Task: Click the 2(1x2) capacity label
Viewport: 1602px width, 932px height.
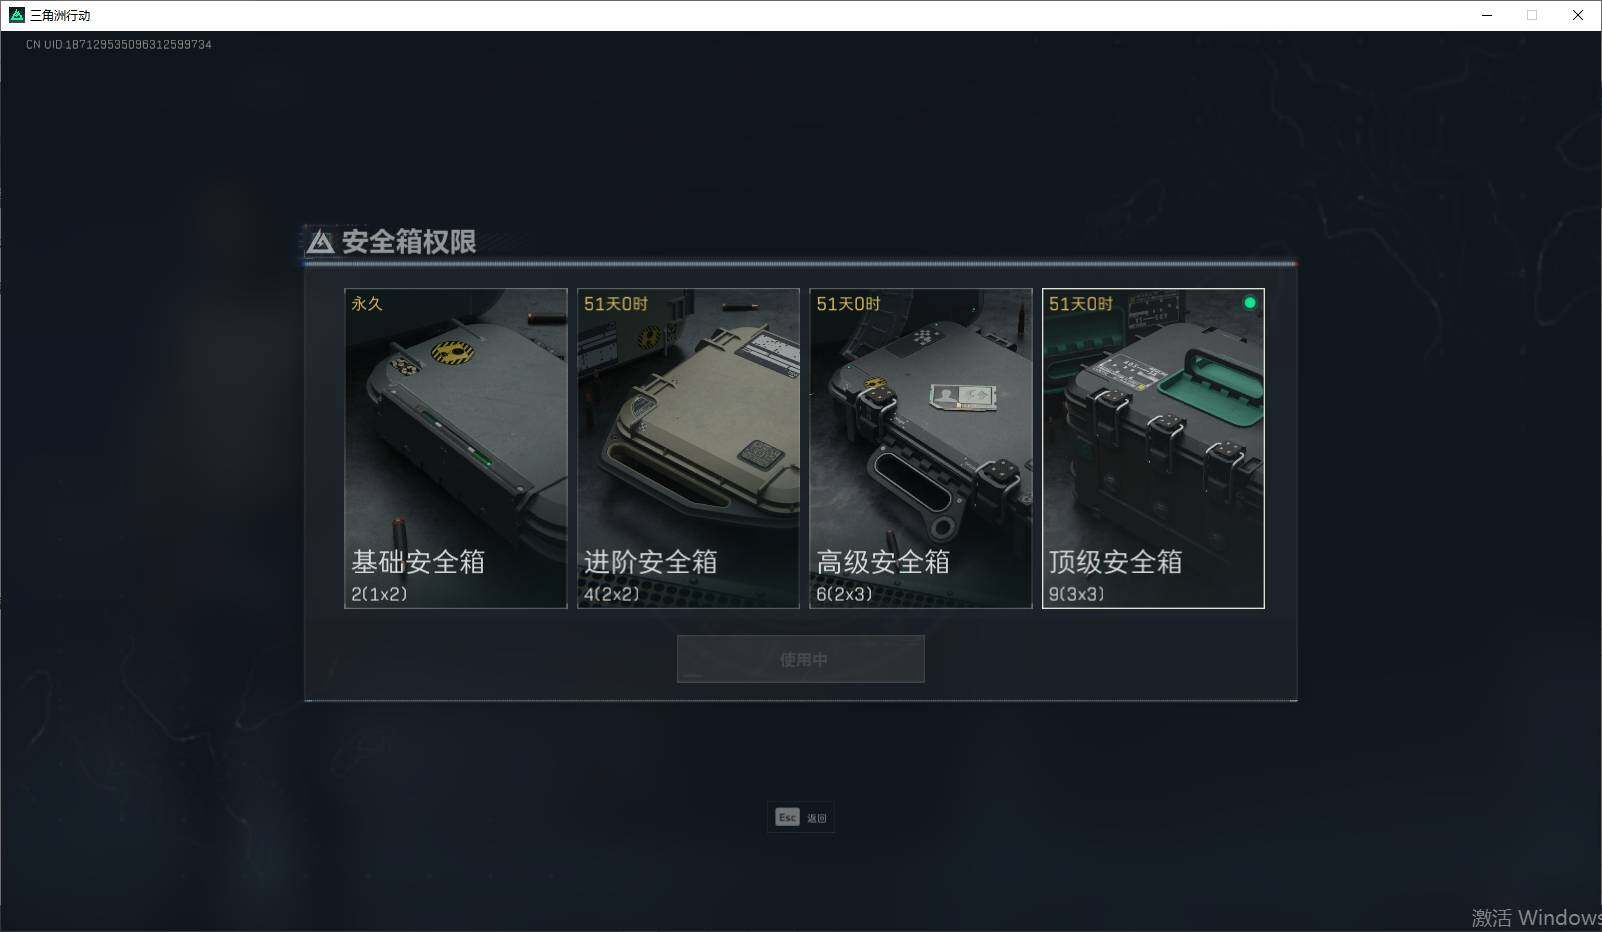Action: pyautogui.click(x=379, y=594)
